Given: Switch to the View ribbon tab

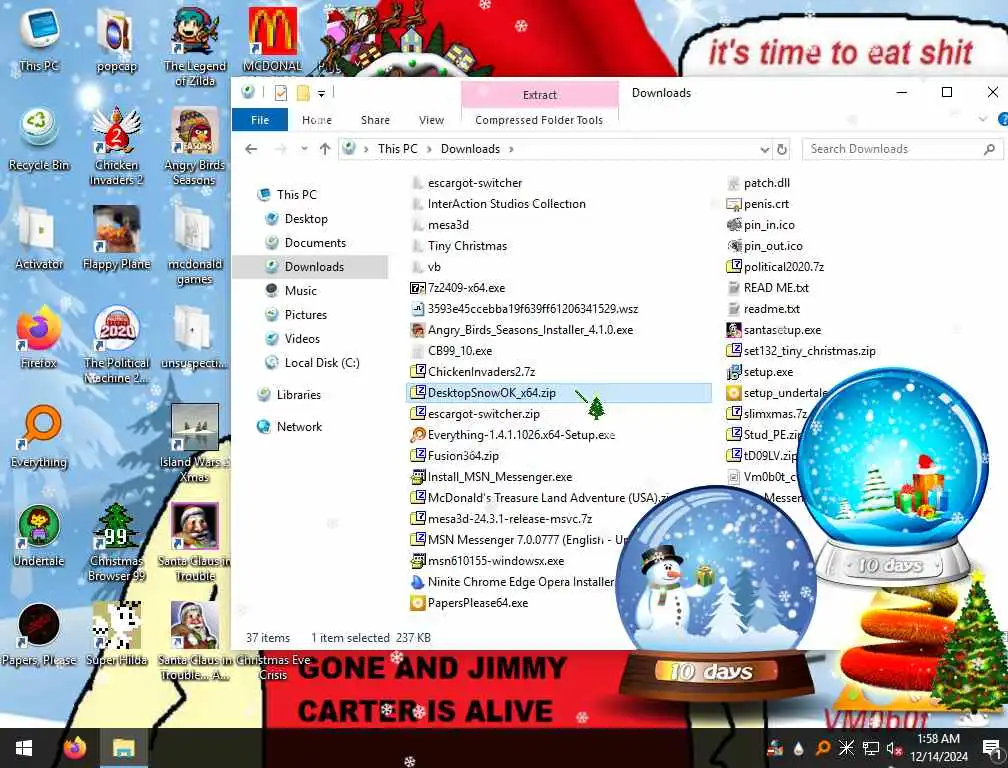Looking at the screenshot, I should 431,120.
